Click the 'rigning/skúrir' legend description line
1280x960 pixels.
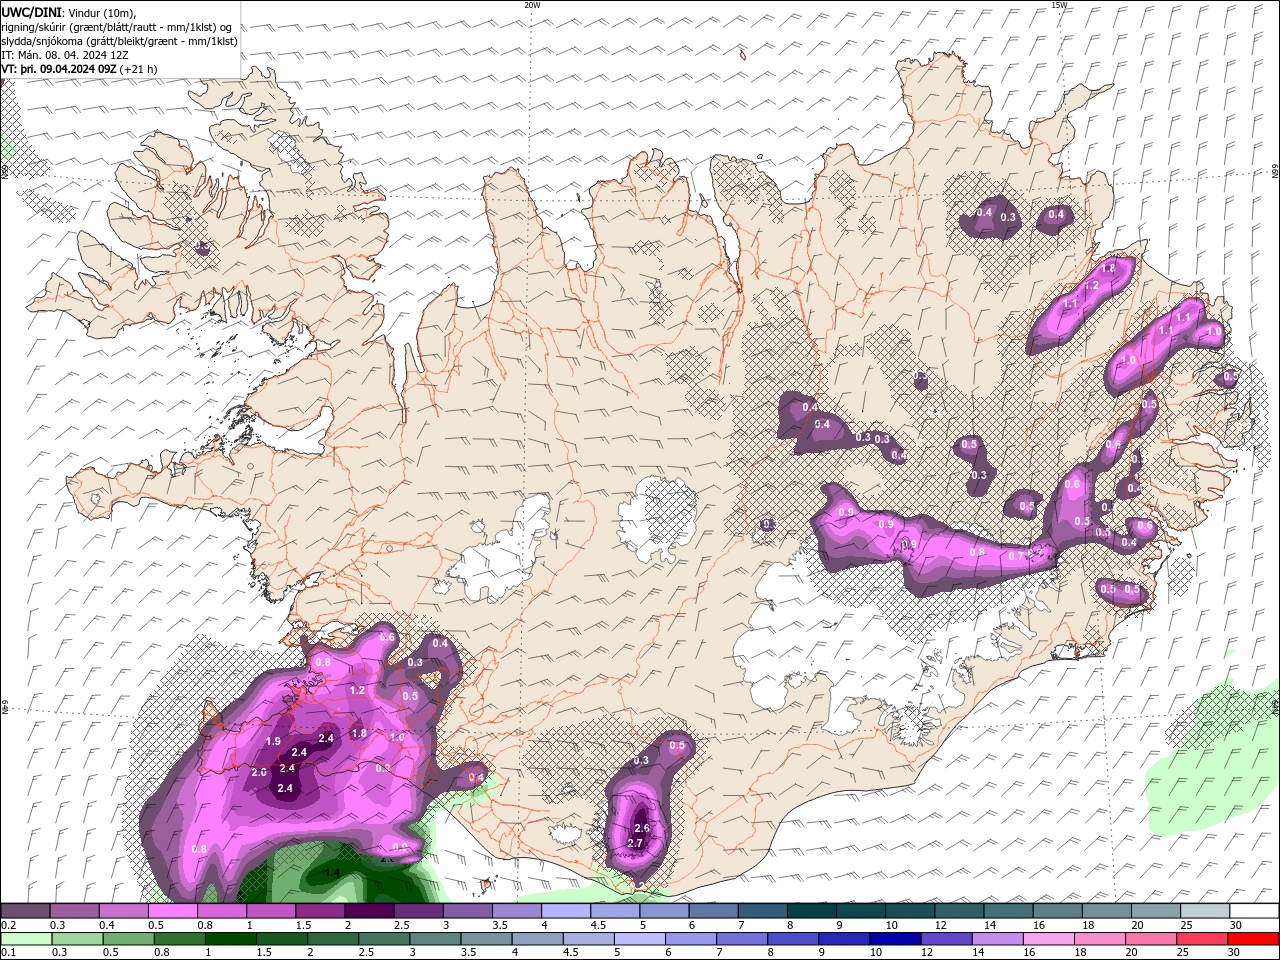coord(118,26)
